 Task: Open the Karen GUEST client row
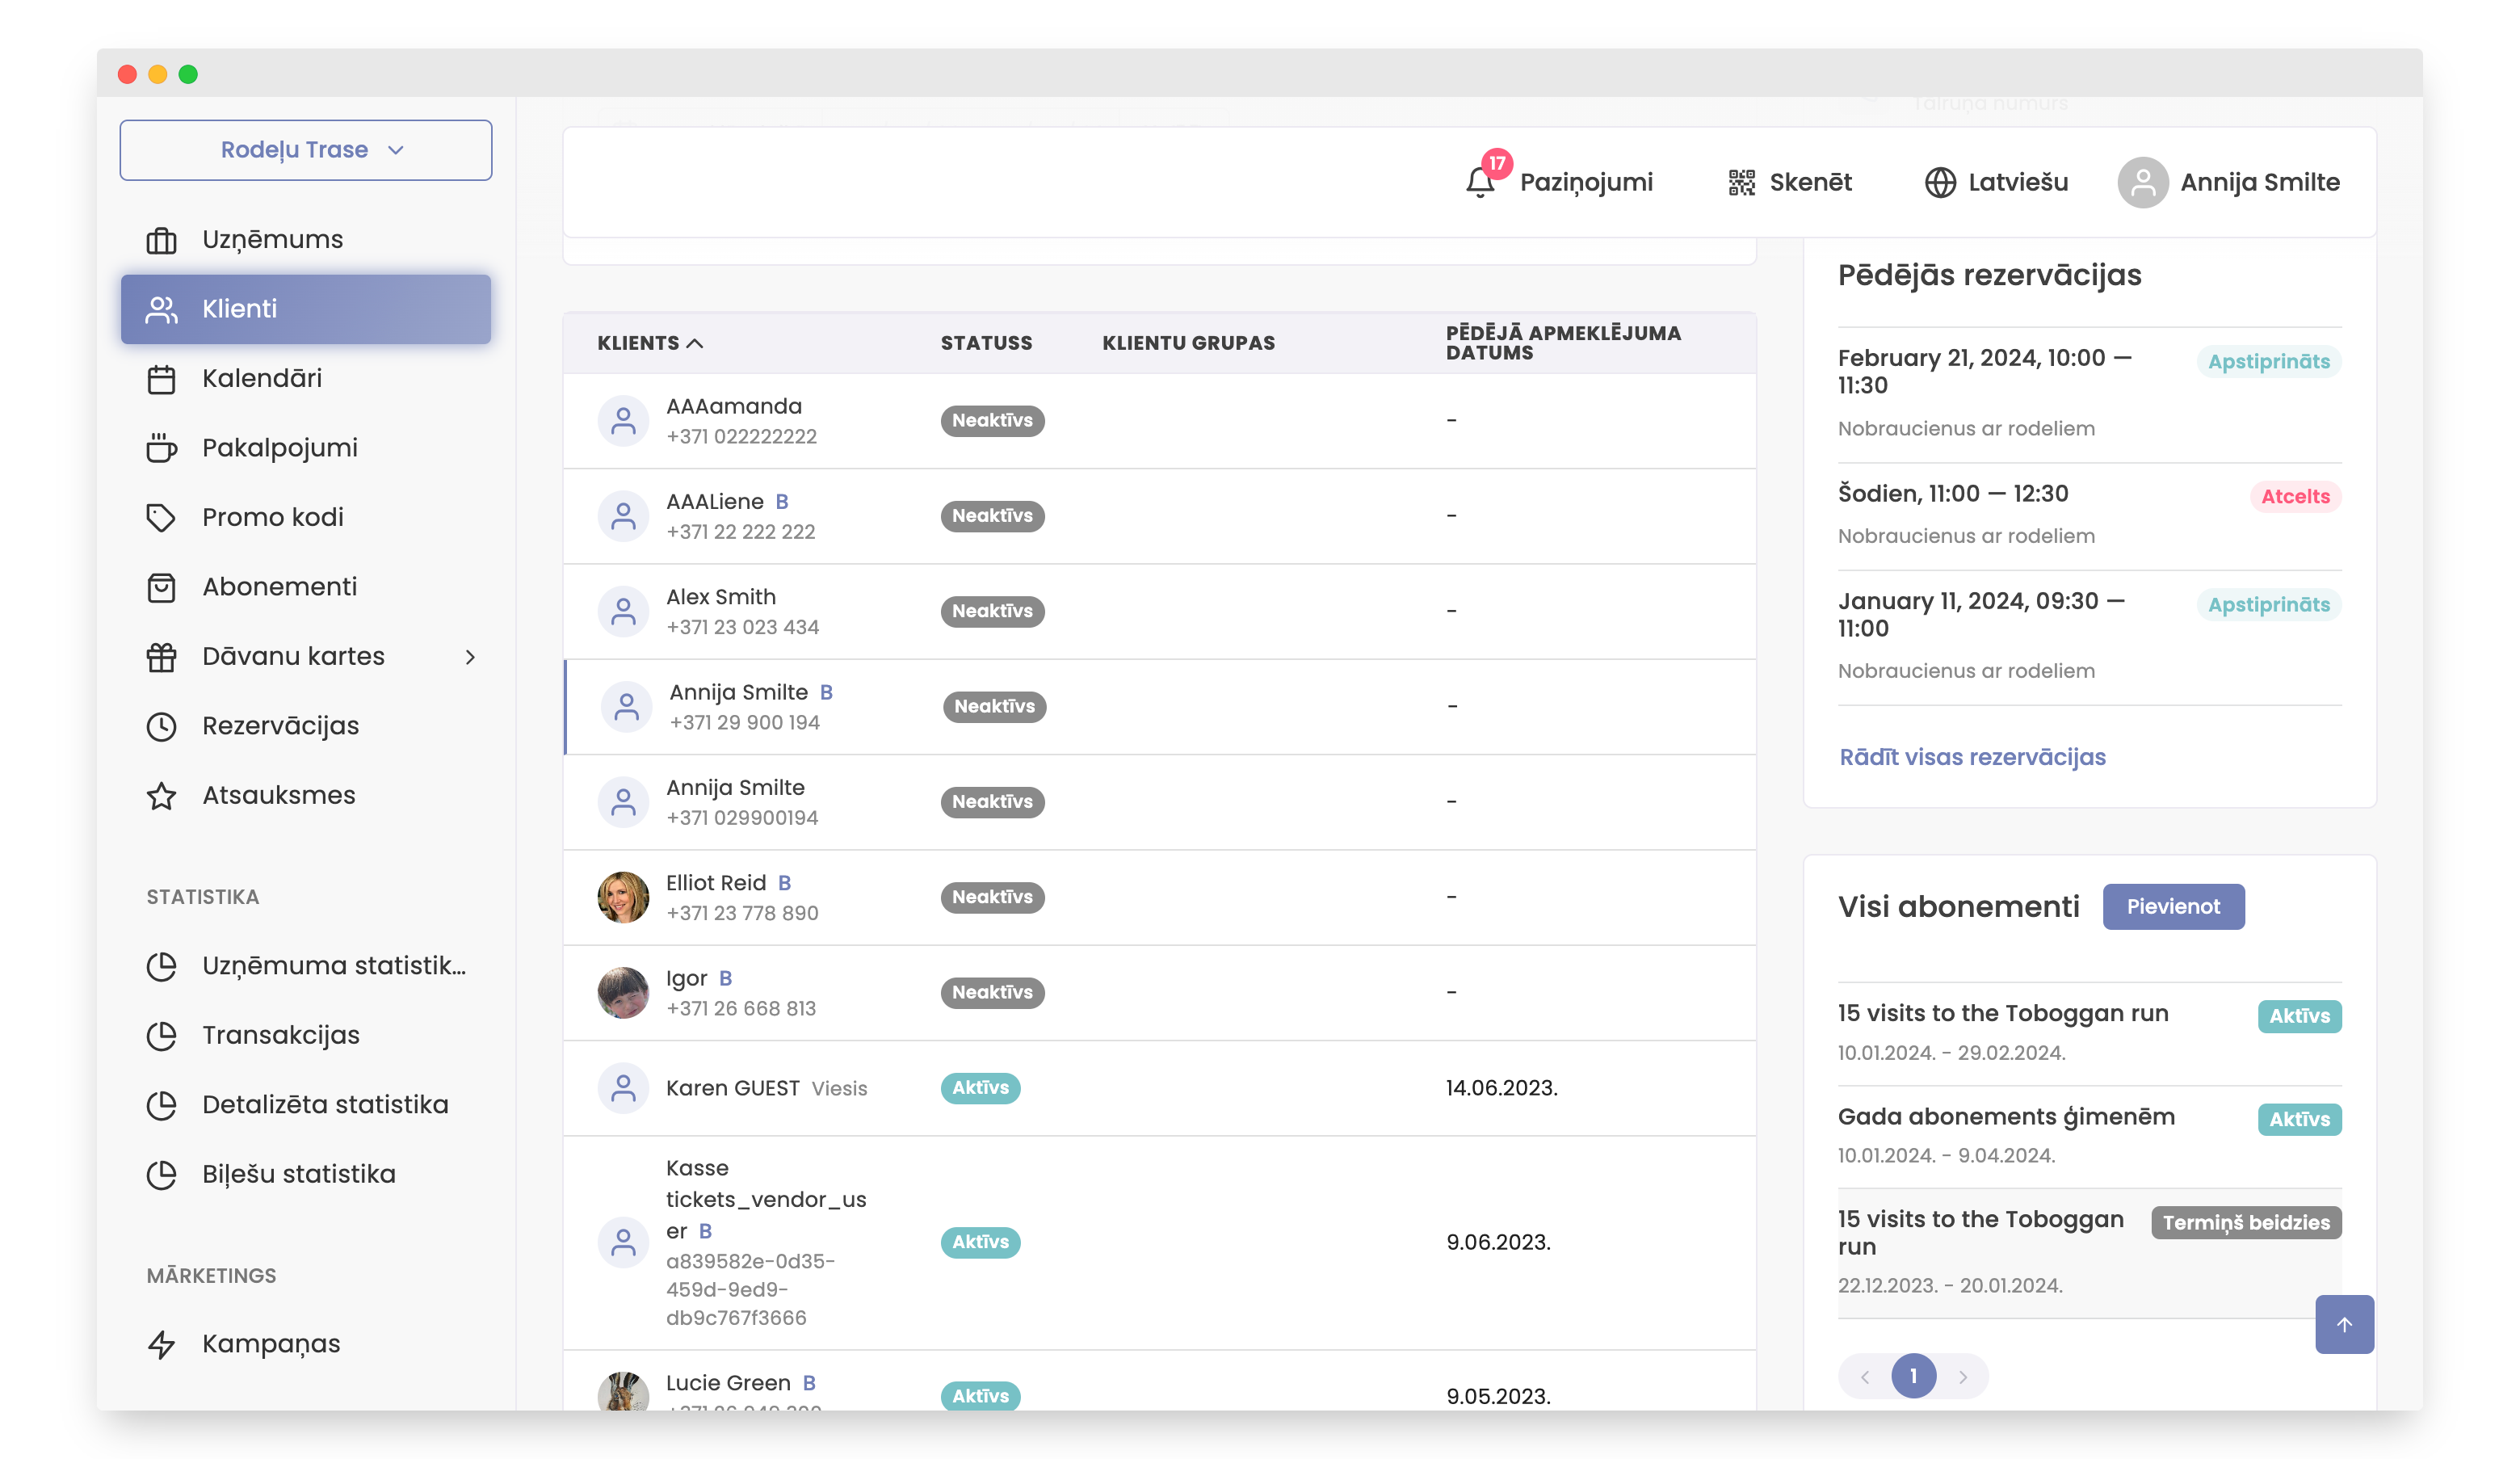pos(732,1087)
